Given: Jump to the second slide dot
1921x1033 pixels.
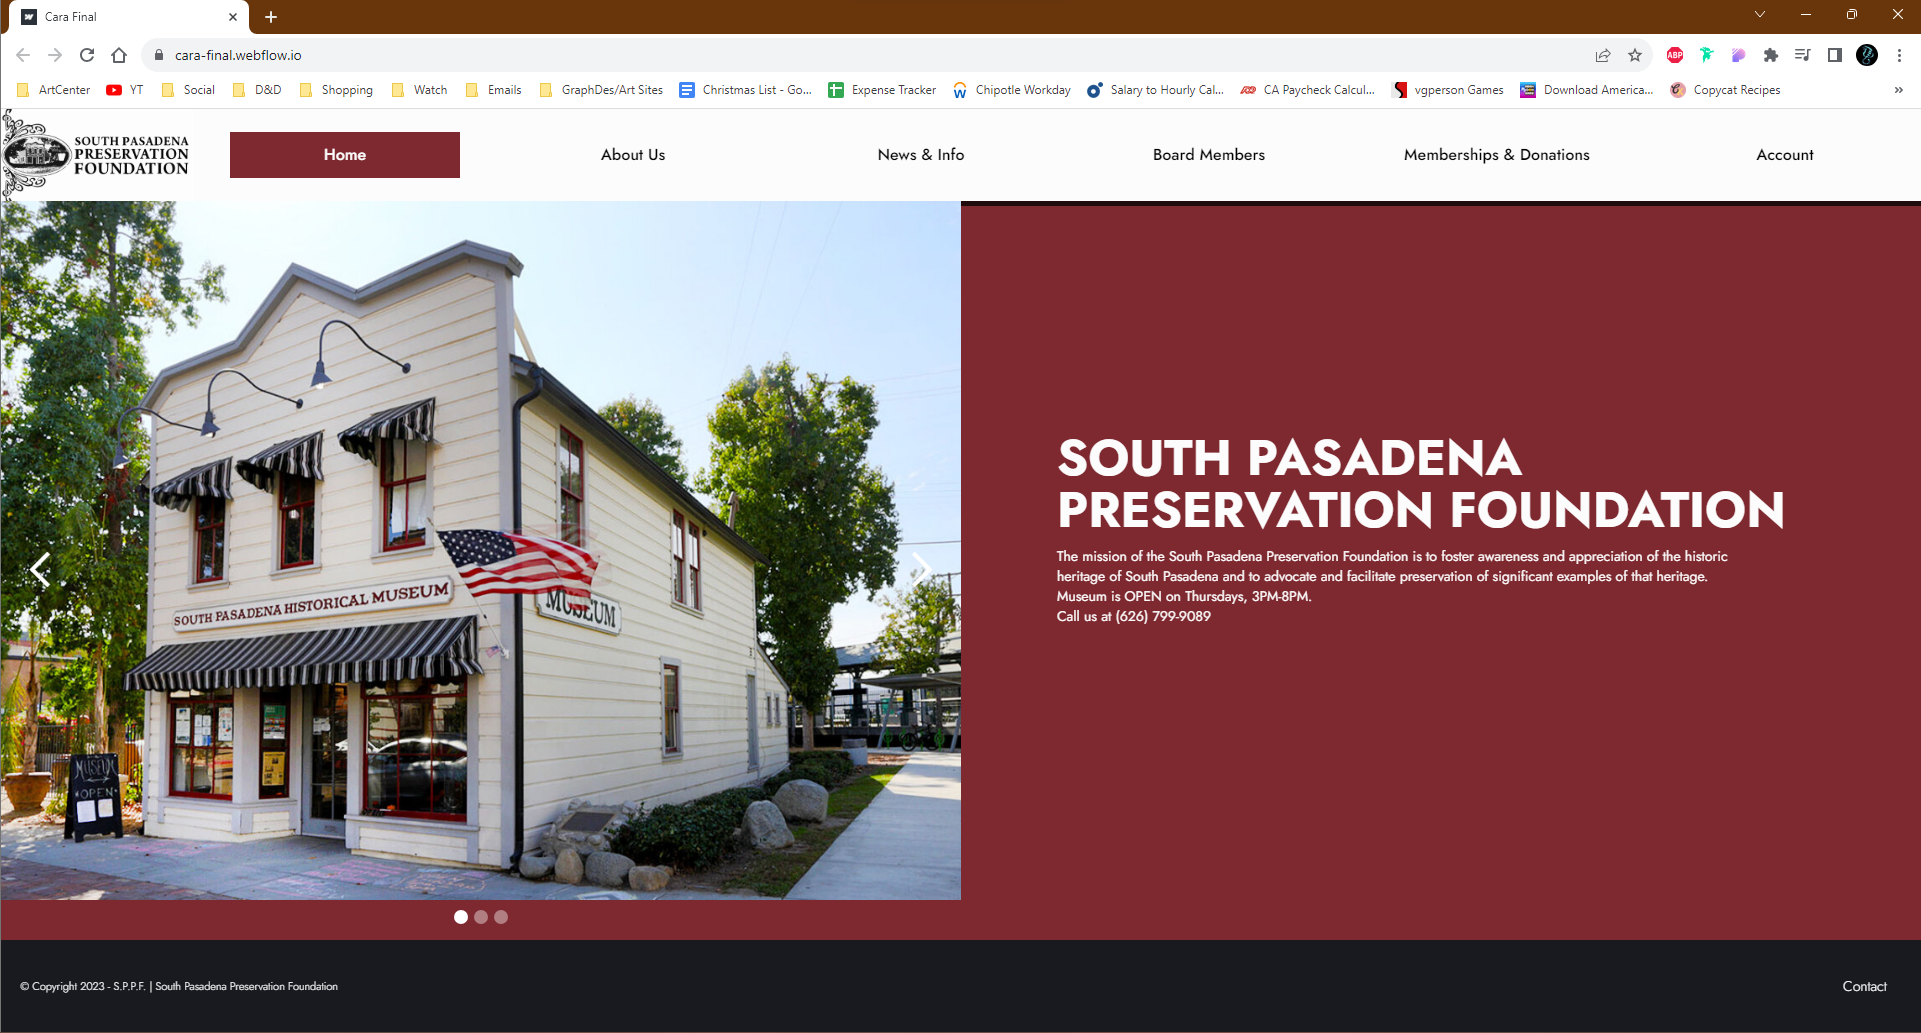Looking at the screenshot, I should tap(481, 917).
